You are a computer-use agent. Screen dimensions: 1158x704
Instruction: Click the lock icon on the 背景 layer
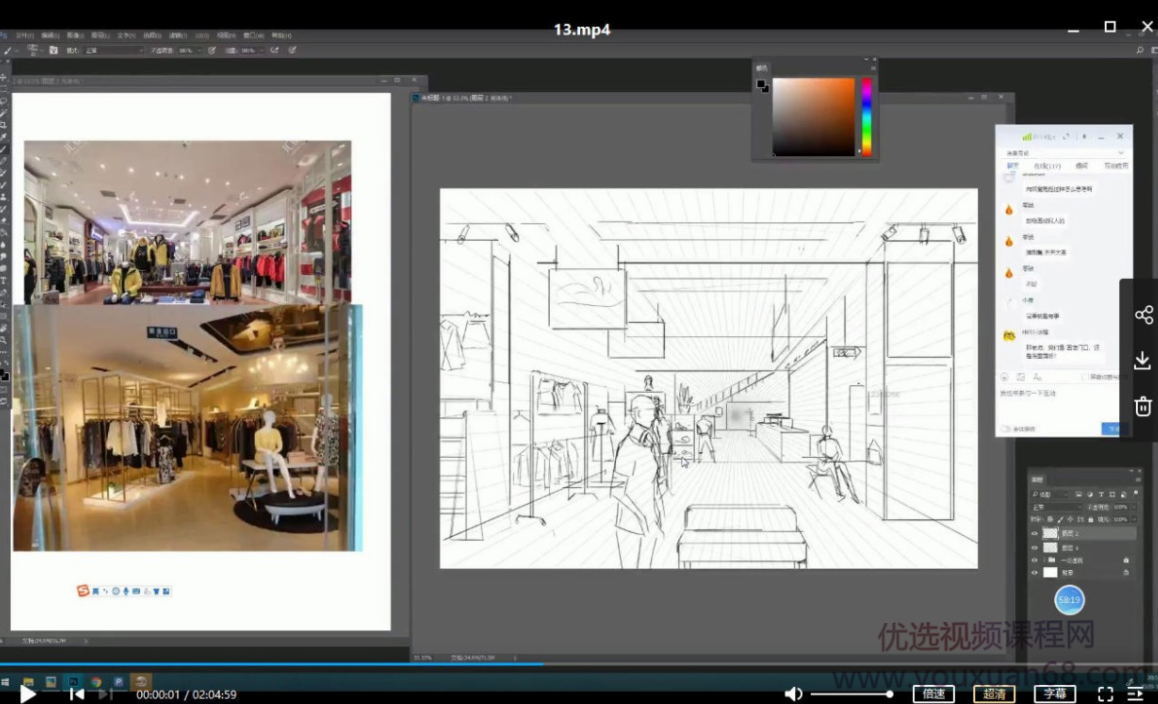(1127, 572)
